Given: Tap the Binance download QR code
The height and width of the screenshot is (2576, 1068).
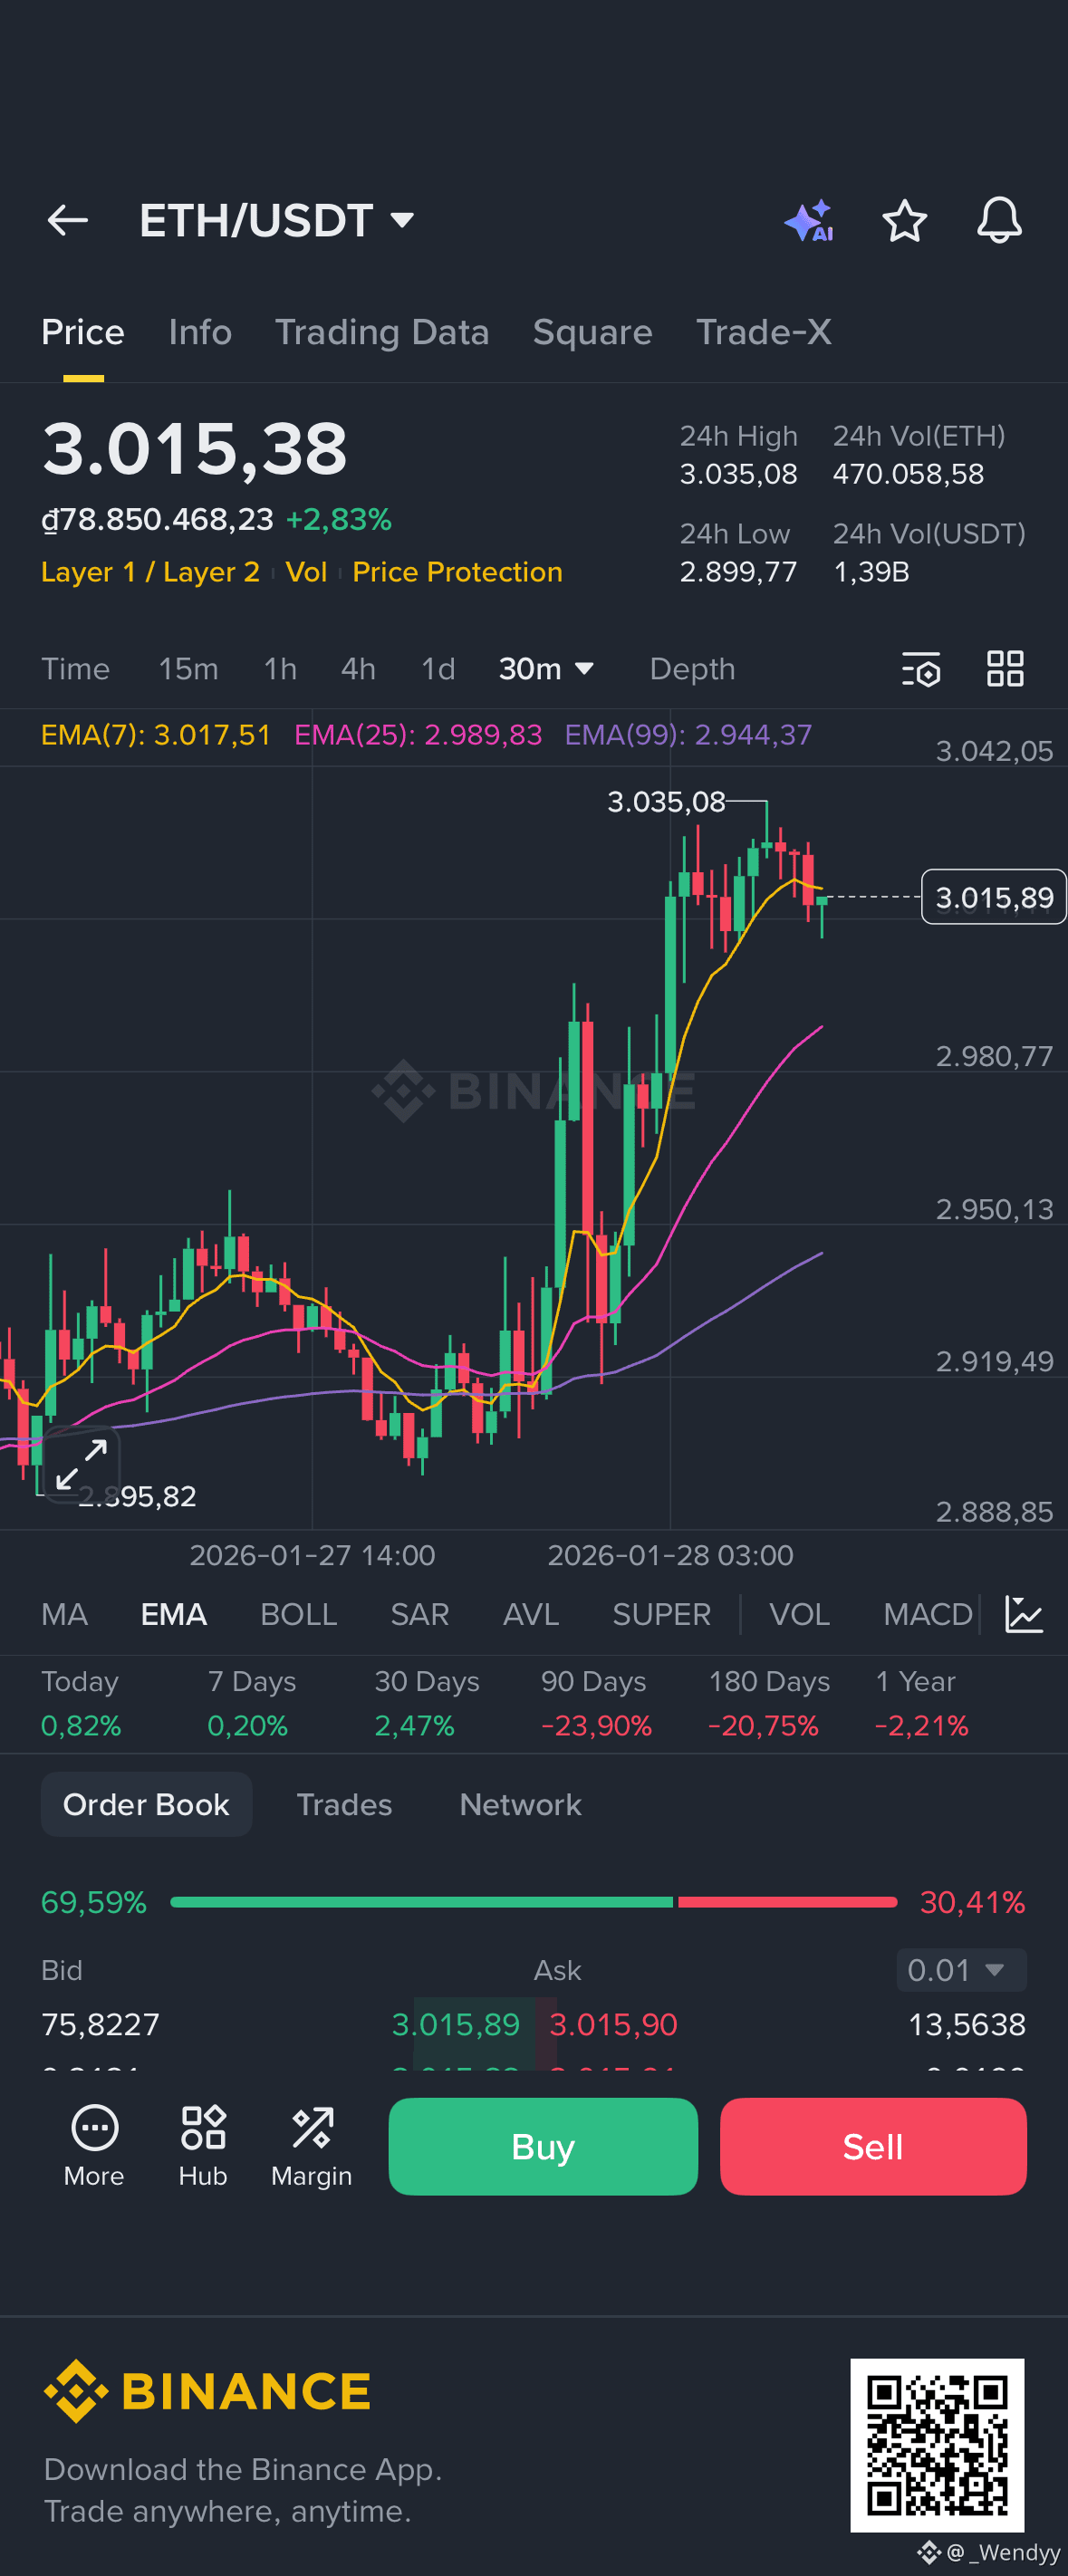Looking at the screenshot, I should (938, 2448).
